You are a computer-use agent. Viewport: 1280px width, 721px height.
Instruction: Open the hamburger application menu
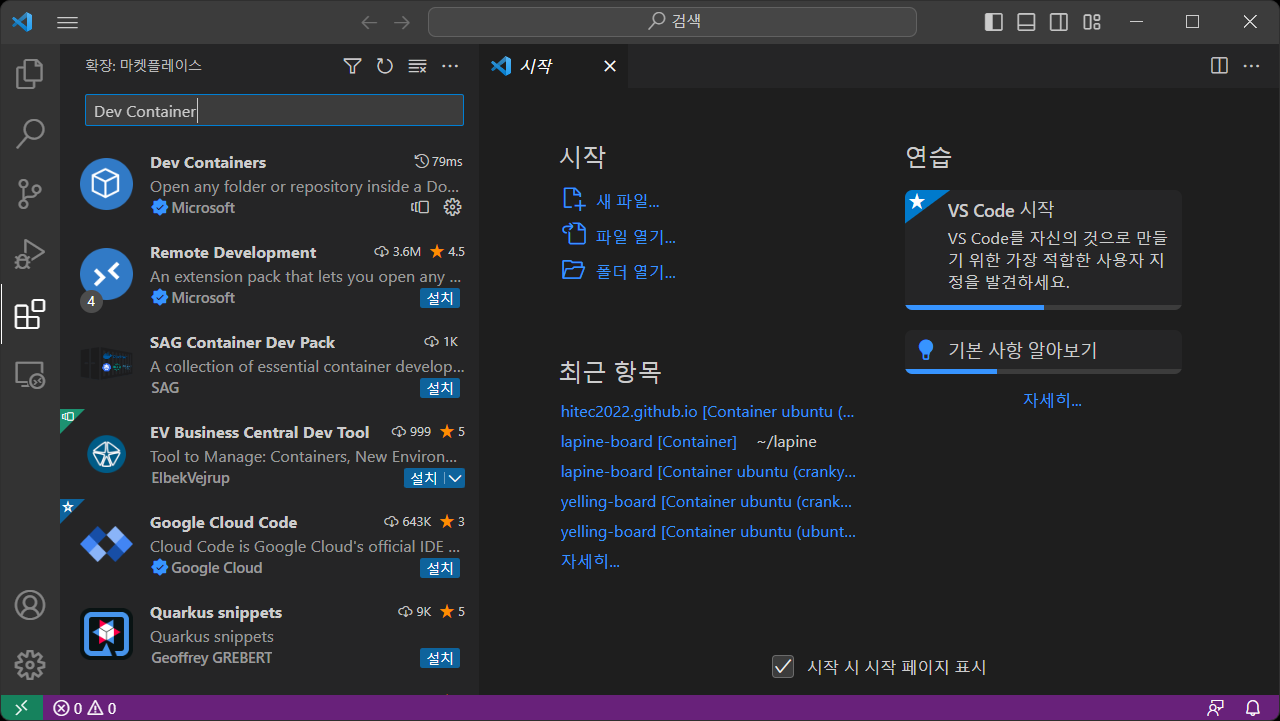click(x=67, y=22)
